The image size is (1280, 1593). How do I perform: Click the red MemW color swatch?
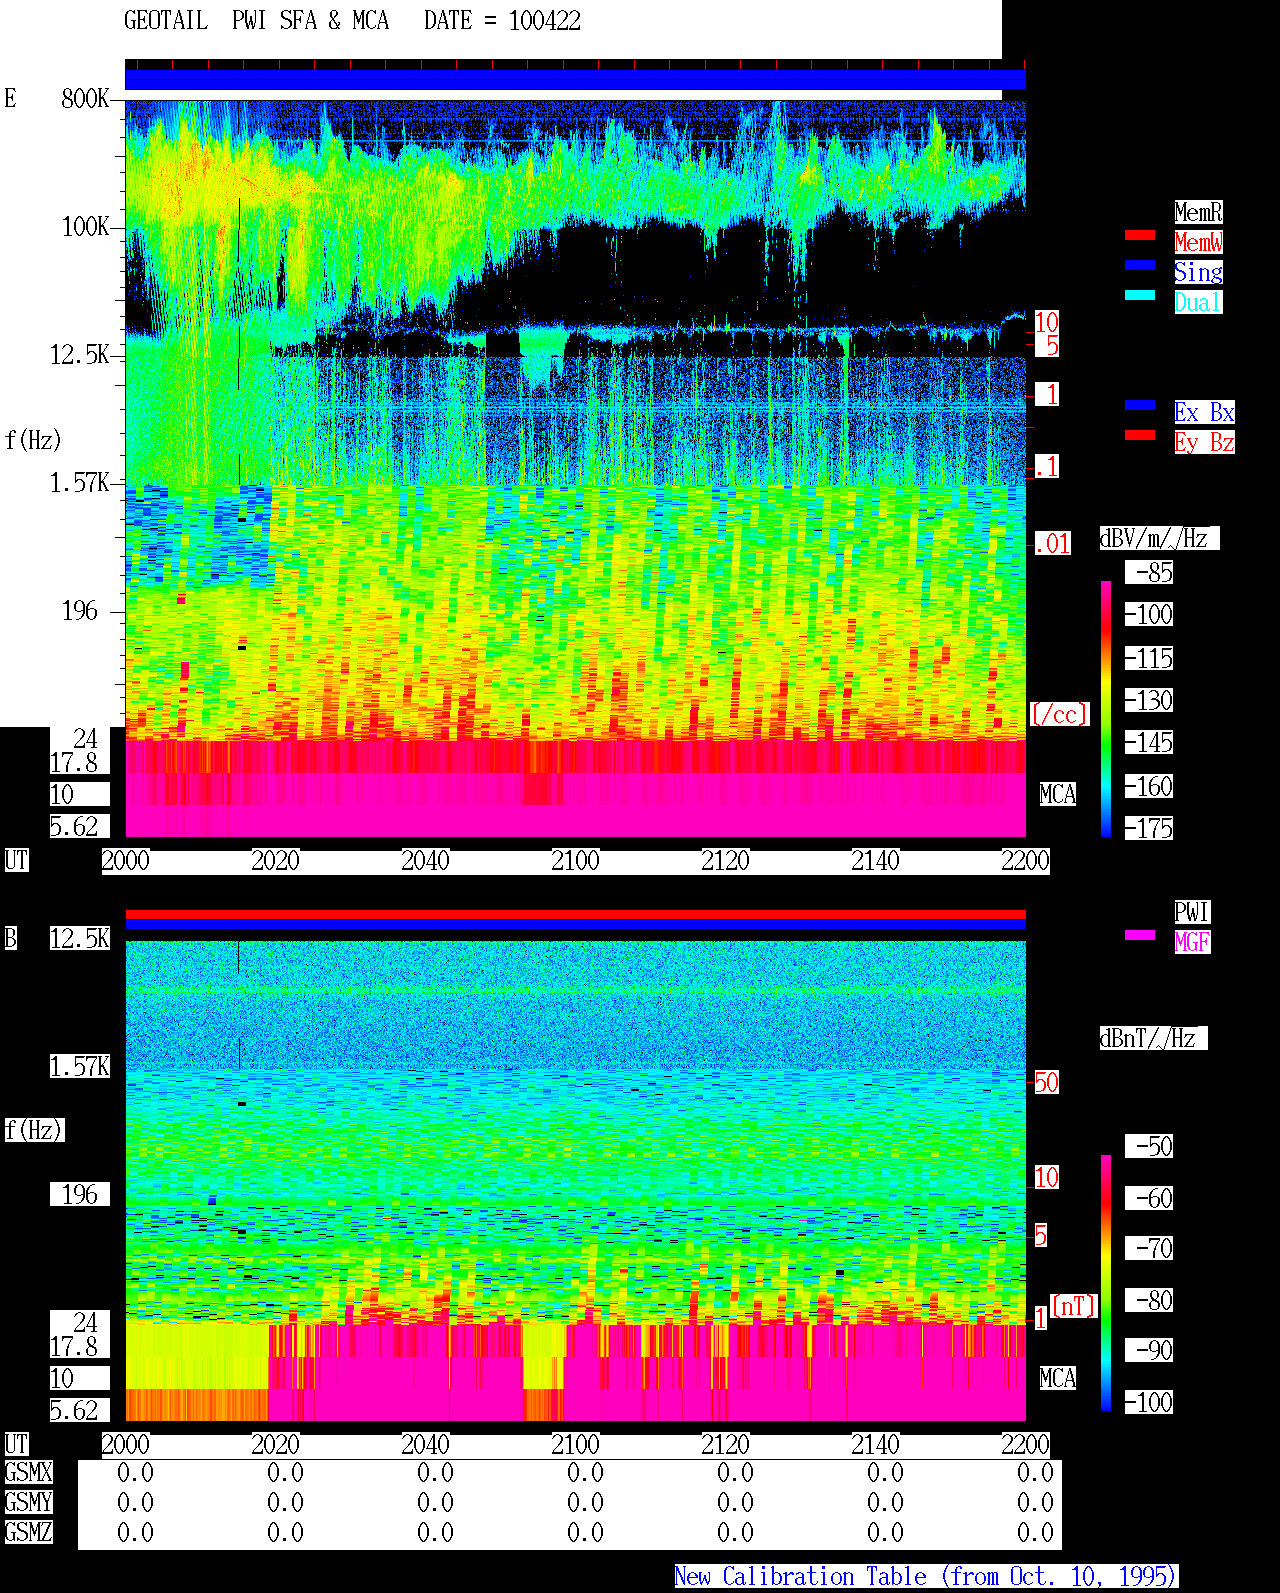coord(1140,235)
